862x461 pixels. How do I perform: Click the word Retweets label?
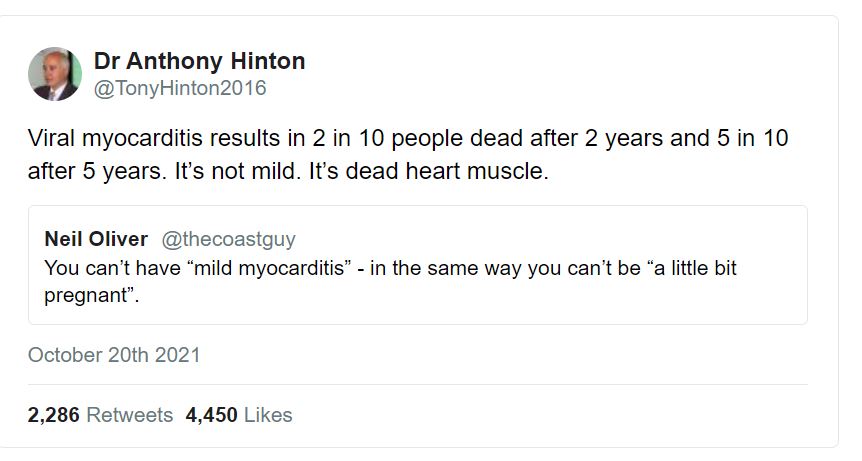click(130, 414)
